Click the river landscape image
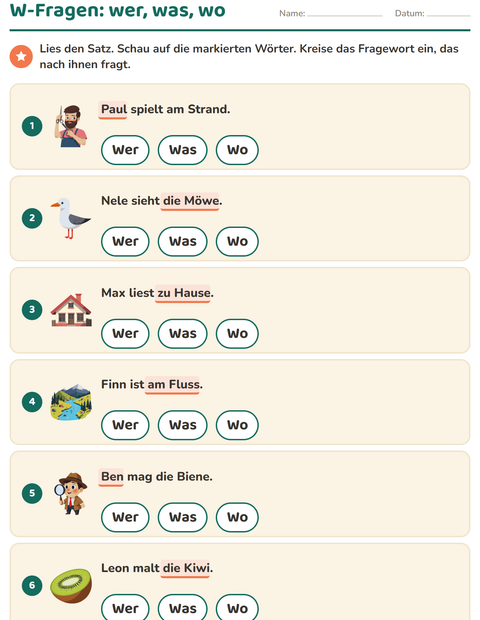The height and width of the screenshot is (620, 480). 71,402
